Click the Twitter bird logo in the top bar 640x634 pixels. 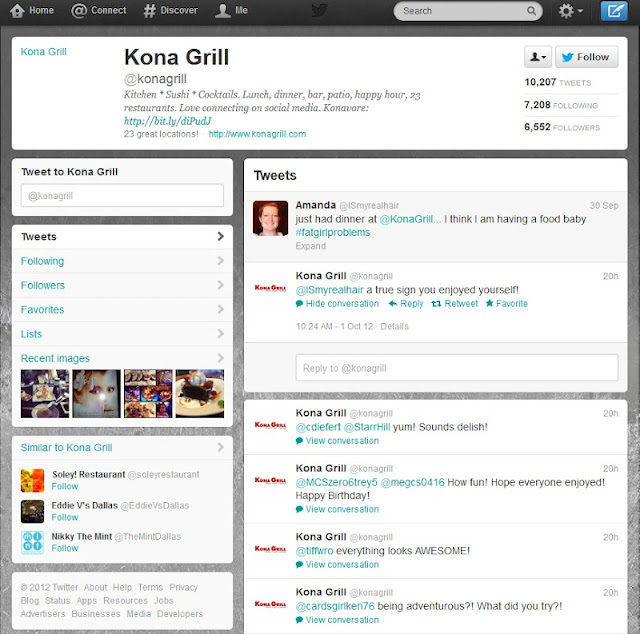tap(320, 11)
